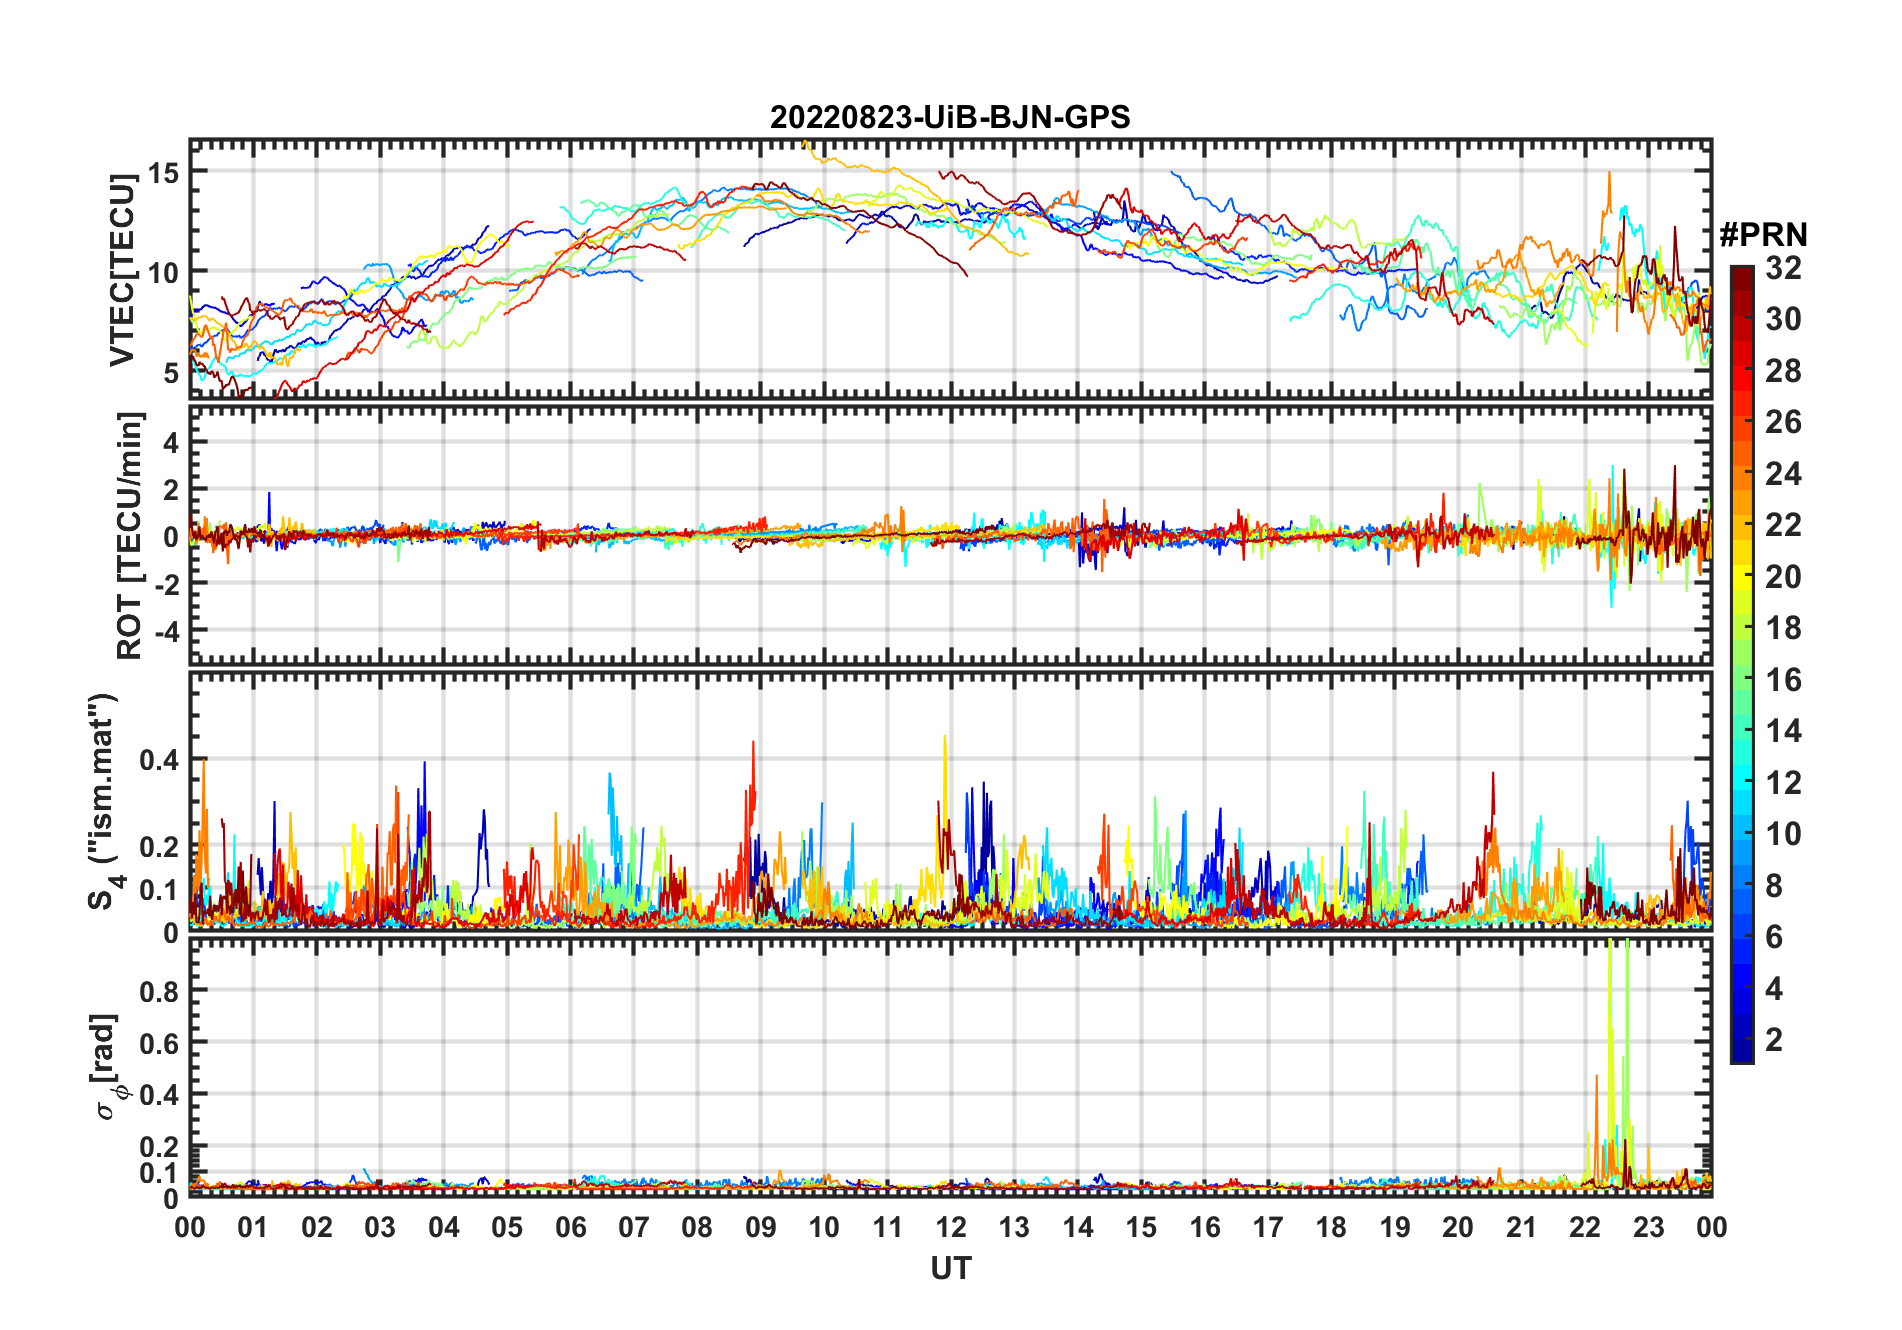This screenshot has width=1902, height=1330.
Task: Click UT axis hour label 04
Action: 444,1227
